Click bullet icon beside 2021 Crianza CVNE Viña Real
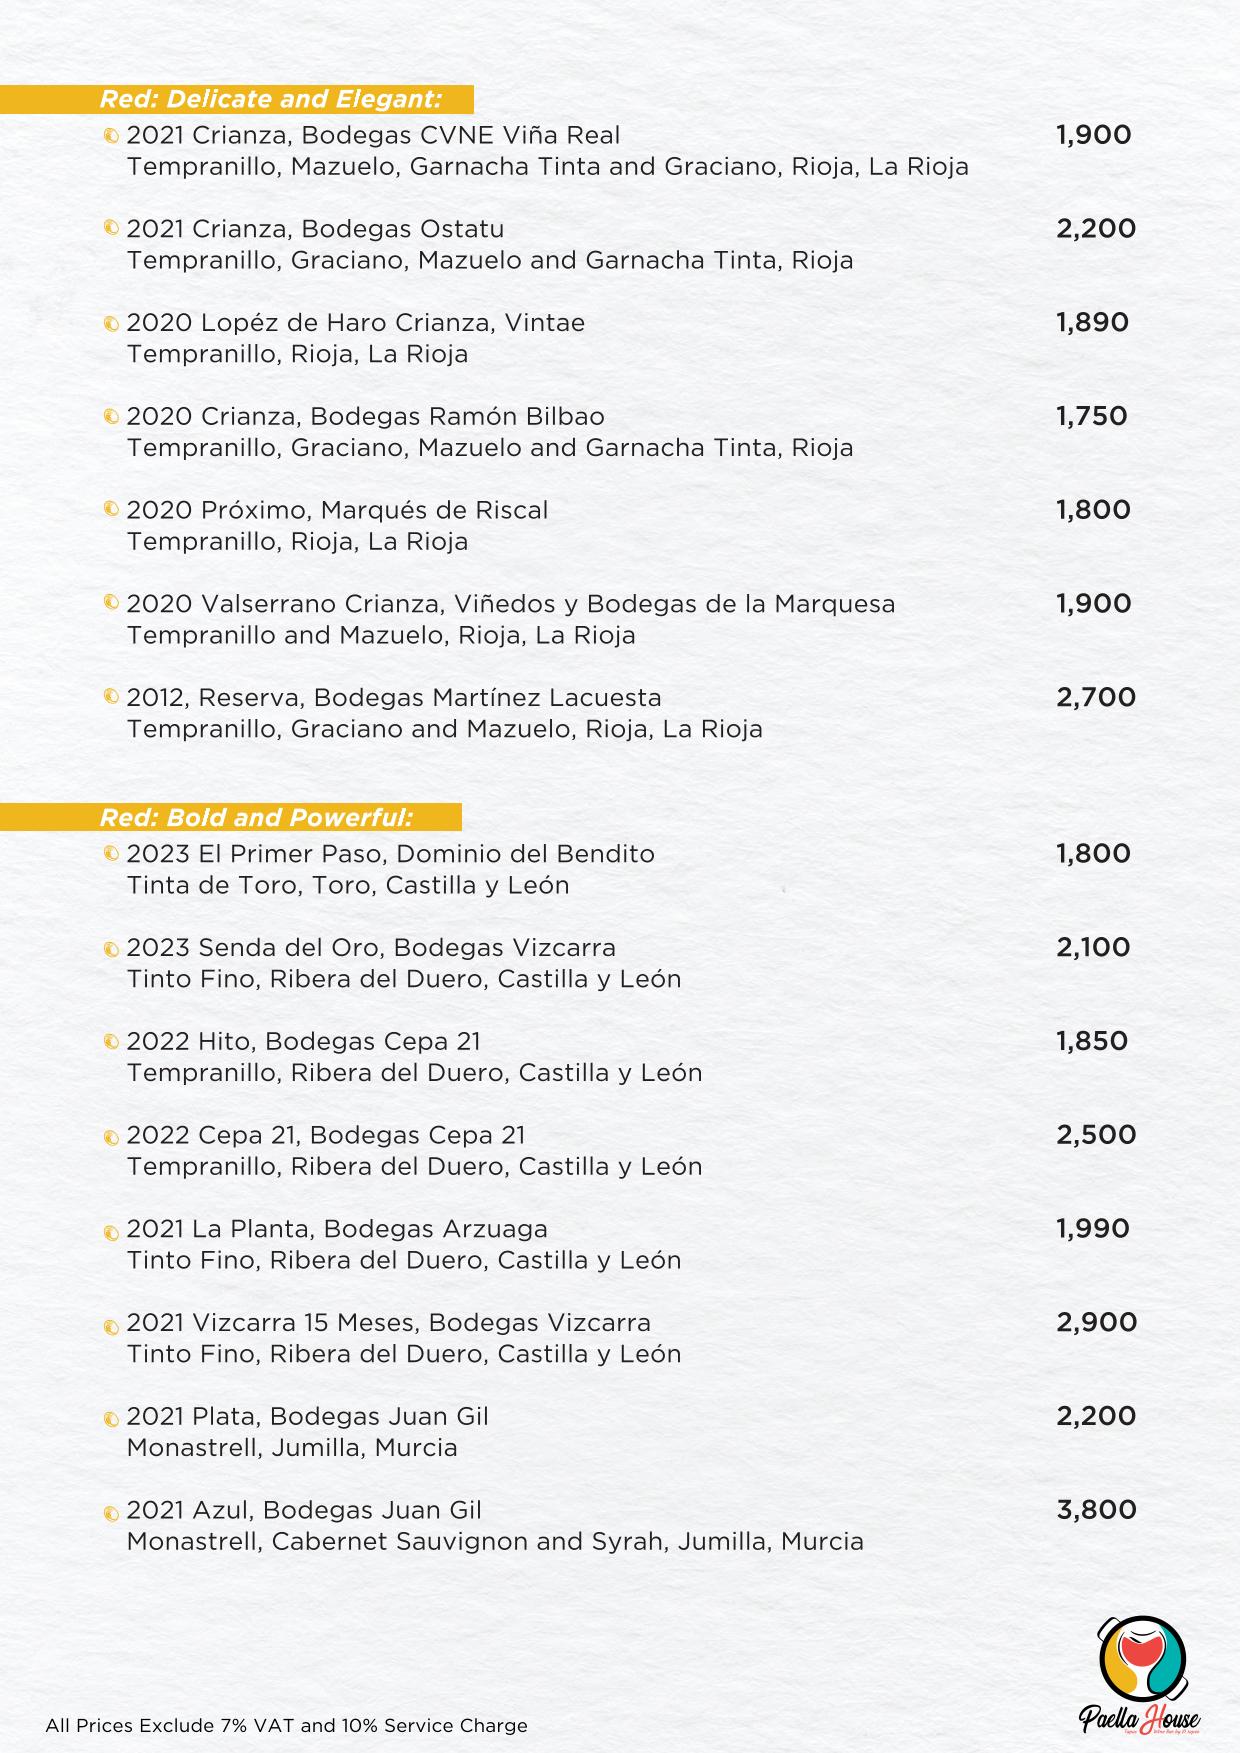The image size is (1240, 1753). (x=112, y=135)
